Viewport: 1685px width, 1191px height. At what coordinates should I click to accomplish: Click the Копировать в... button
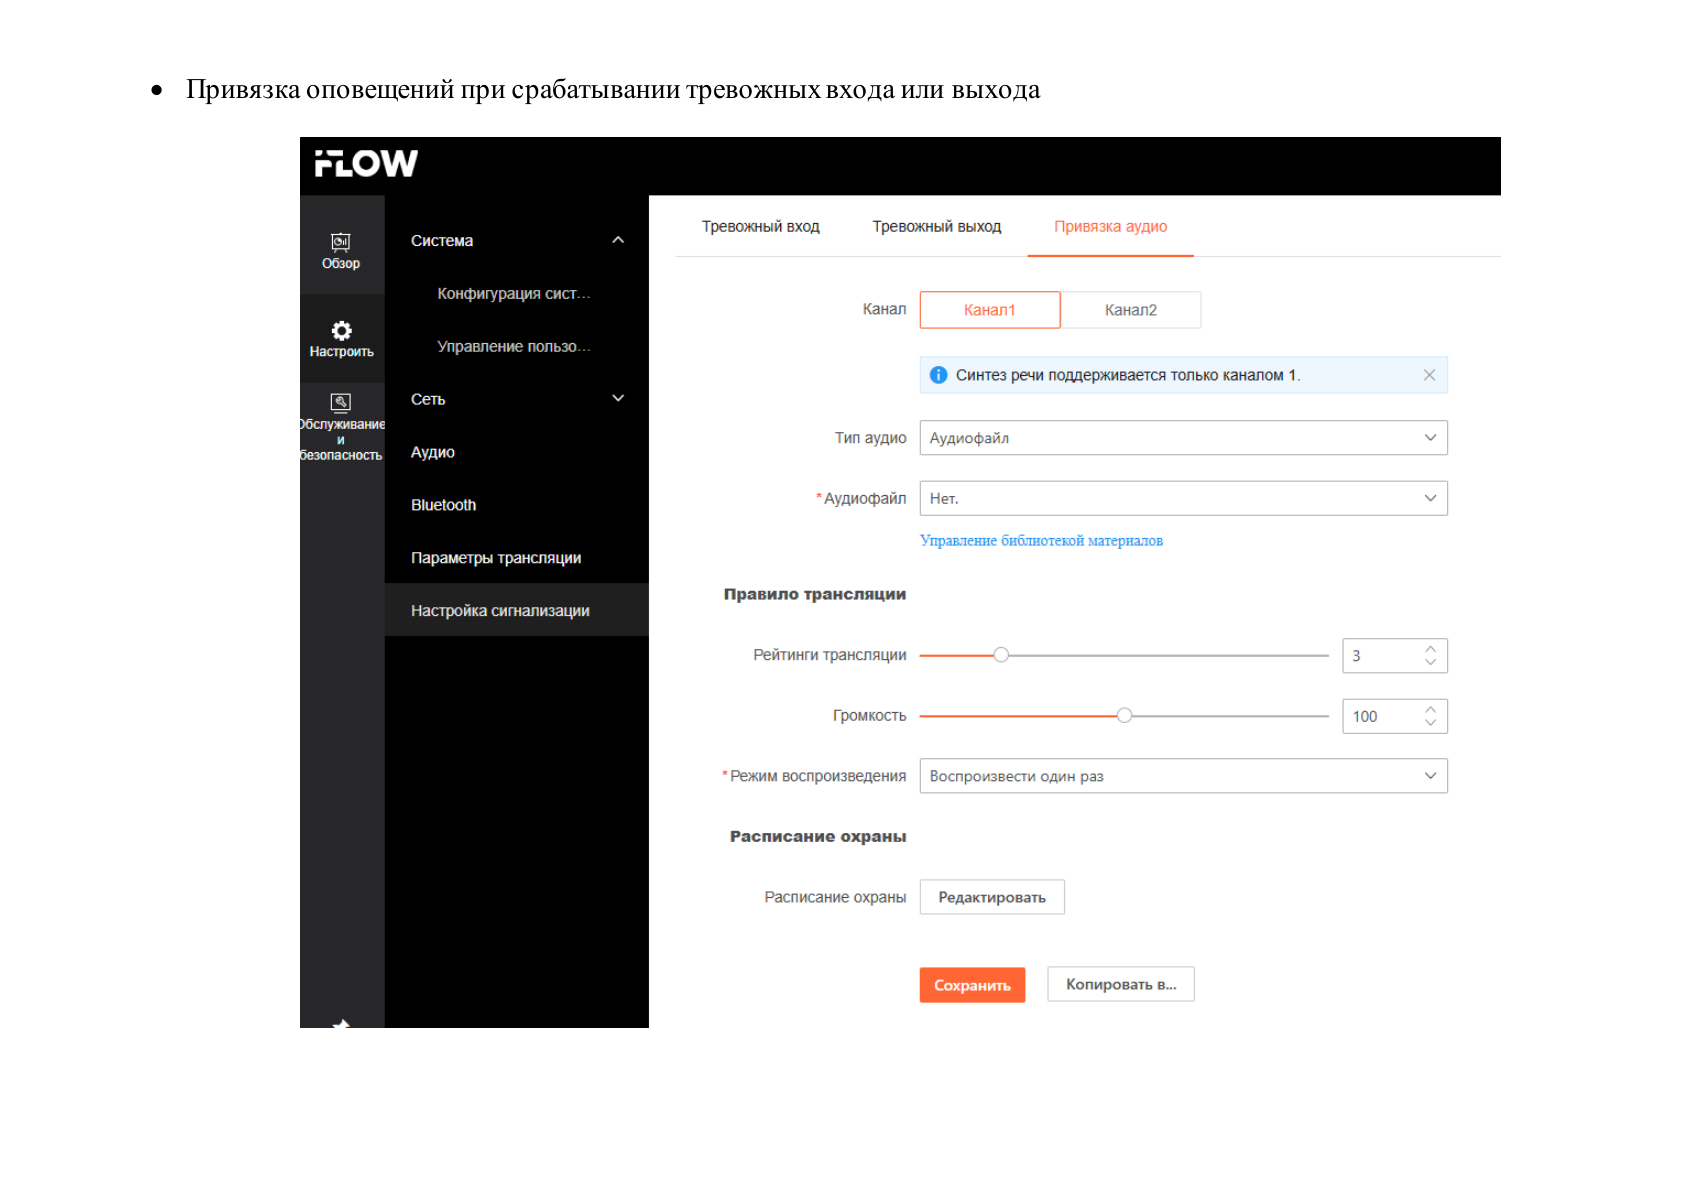pos(1121,984)
